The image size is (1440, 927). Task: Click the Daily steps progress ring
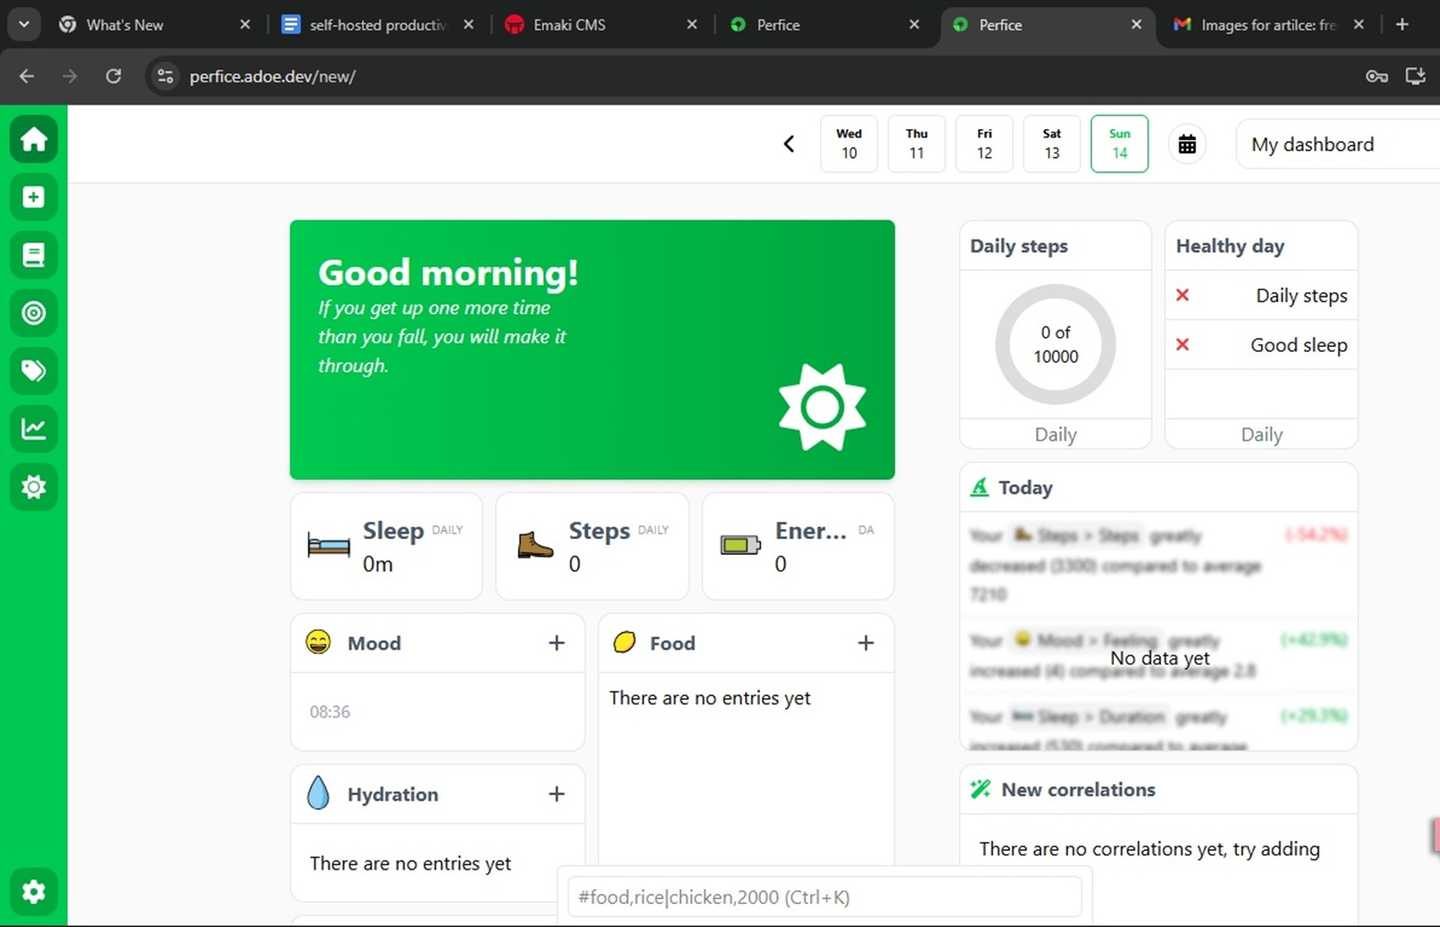point(1055,344)
